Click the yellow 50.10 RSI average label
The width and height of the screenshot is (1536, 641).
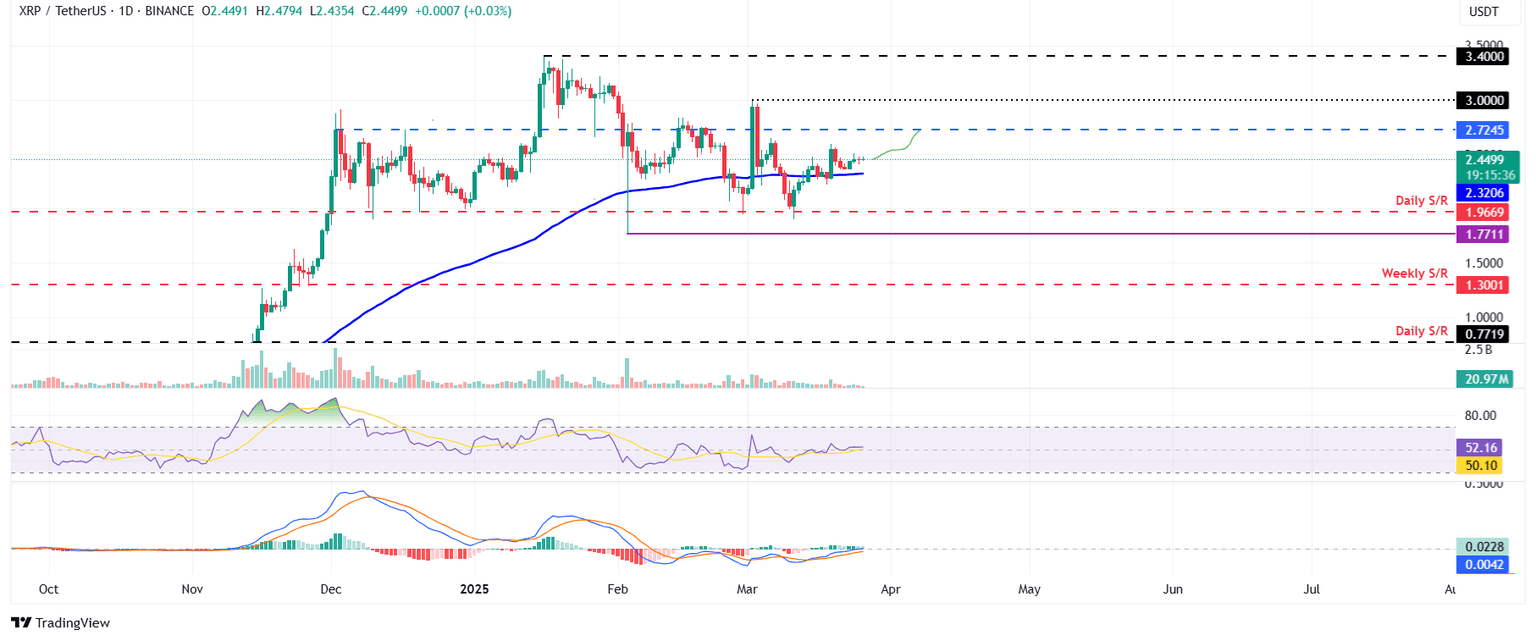(1480, 464)
